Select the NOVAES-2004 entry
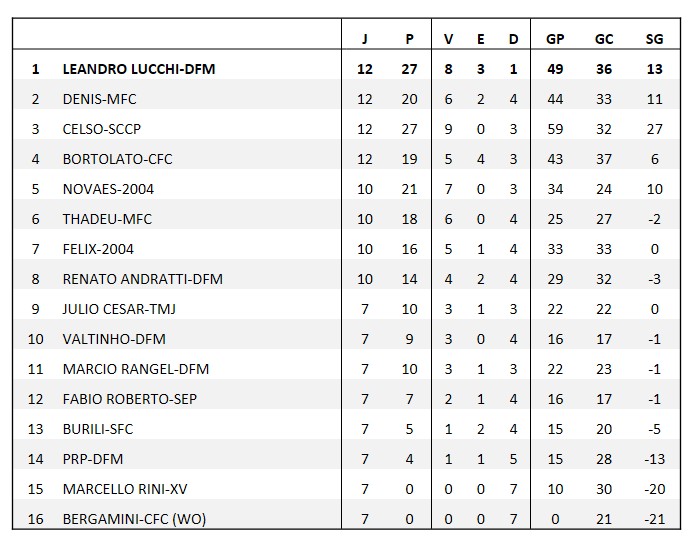Image resolution: width=699 pixels, height=540 pixels. (108, 189)
